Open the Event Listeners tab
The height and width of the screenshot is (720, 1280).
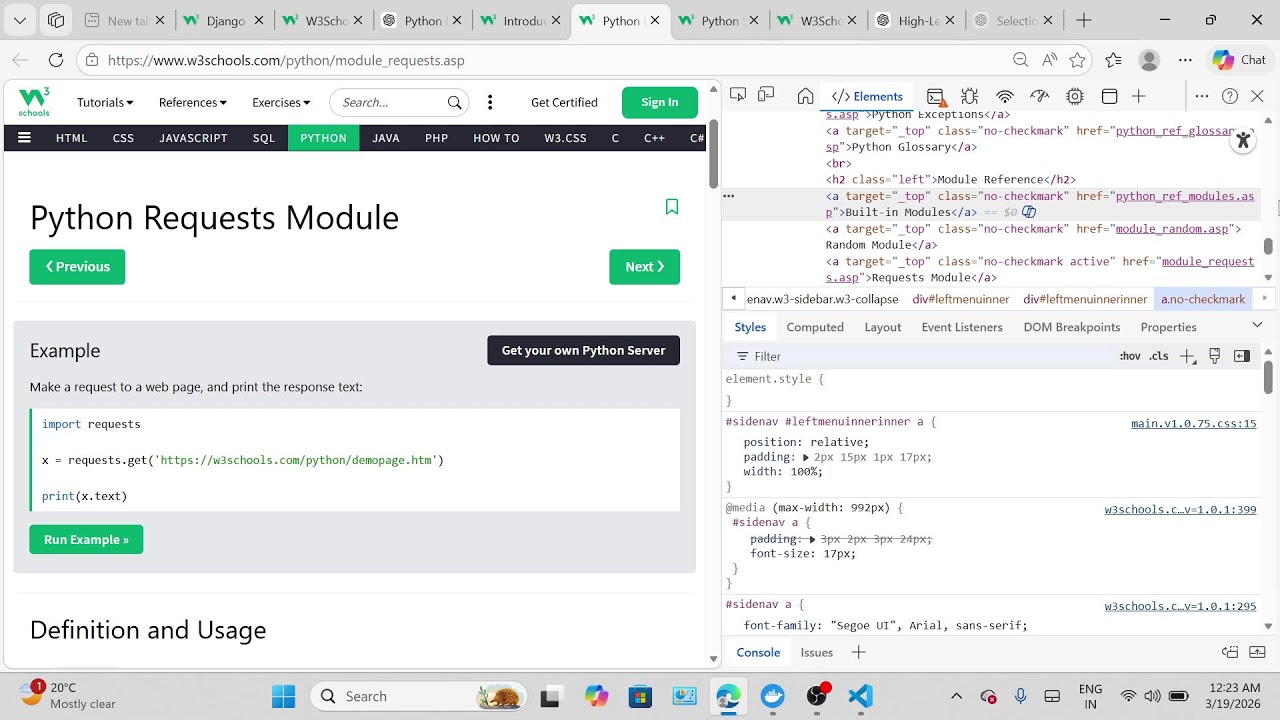coord(962,327)
